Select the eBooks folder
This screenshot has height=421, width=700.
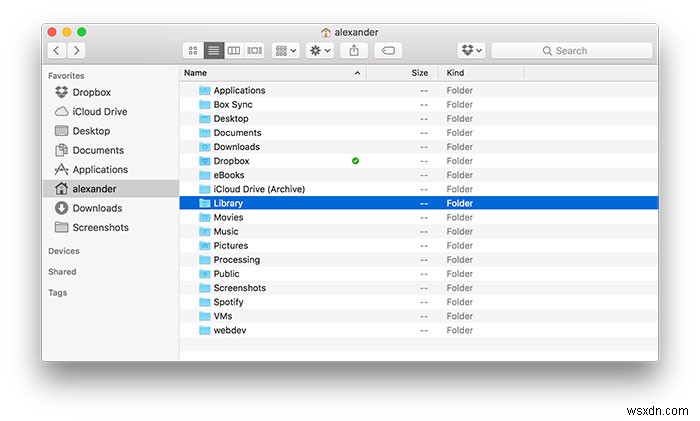[x=419, y=175]
